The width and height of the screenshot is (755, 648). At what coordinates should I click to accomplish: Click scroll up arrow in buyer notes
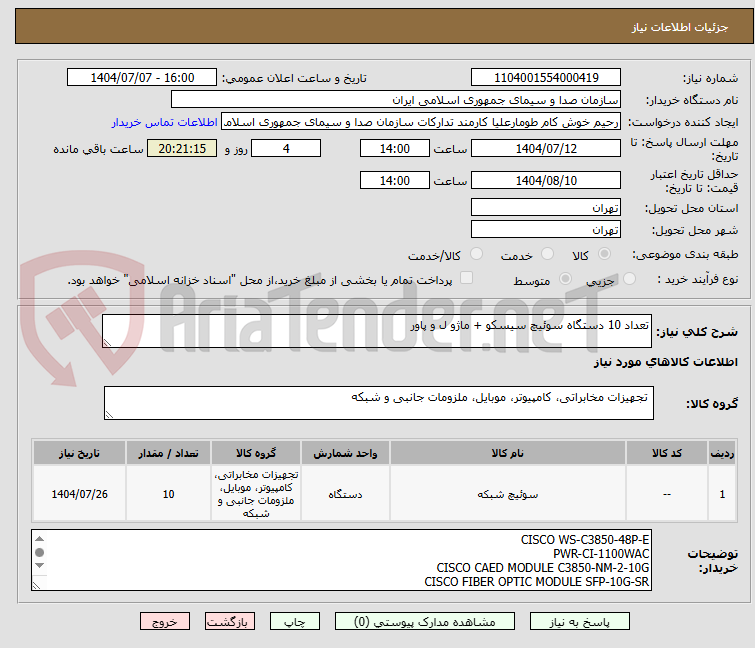click(x=39, y=539)
